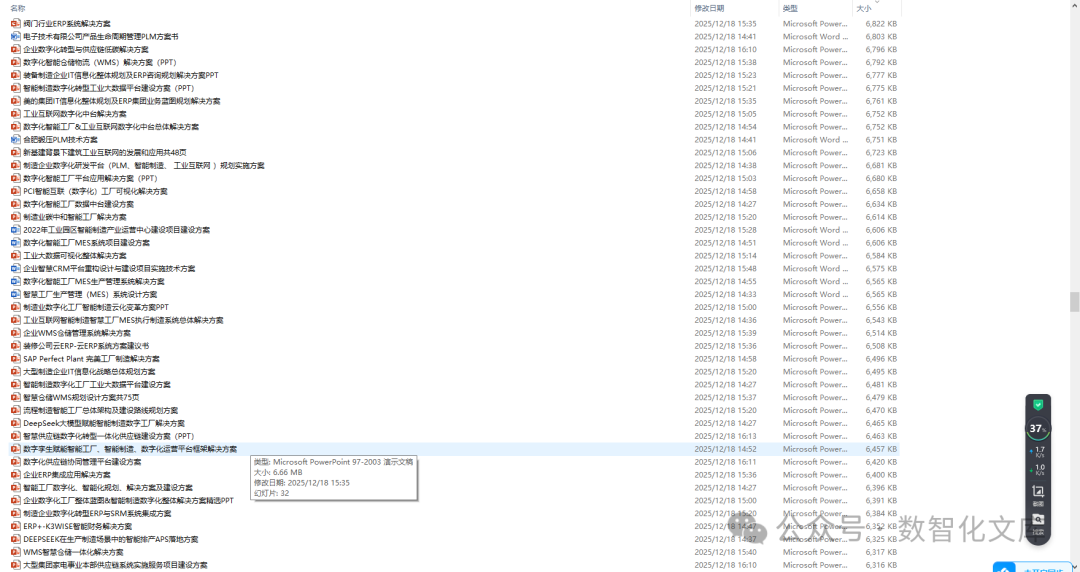The image size is (1080, 572).
Task: Click the size value 6,803 KB
Action: pyautogui.click(x=881, y=37)
